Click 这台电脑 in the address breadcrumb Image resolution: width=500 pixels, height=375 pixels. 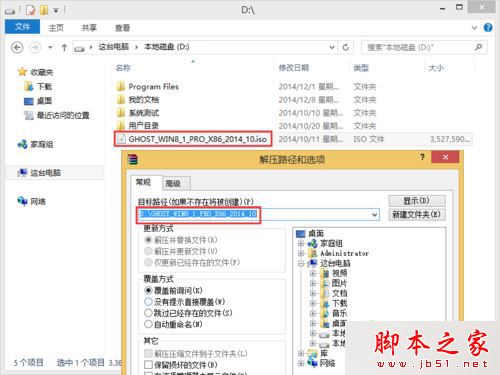(113, 47)
